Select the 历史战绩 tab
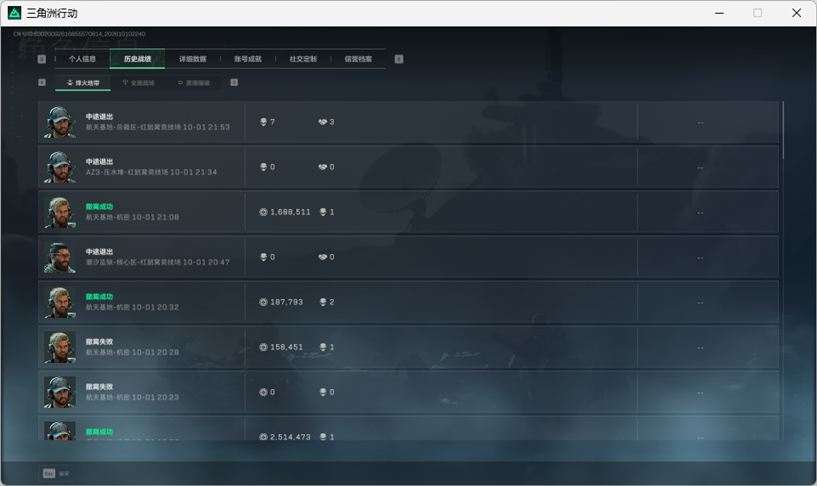 [x=138, y=59]
